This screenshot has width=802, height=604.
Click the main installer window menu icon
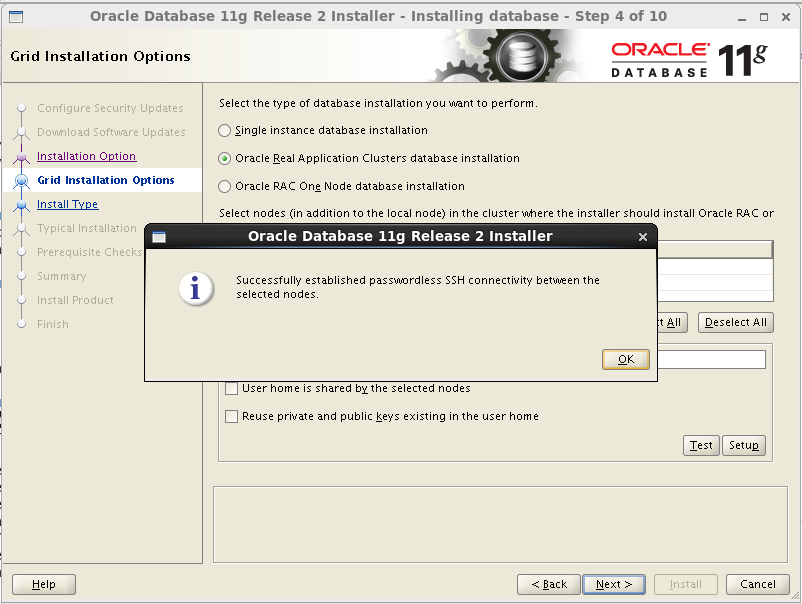point(16,17)
